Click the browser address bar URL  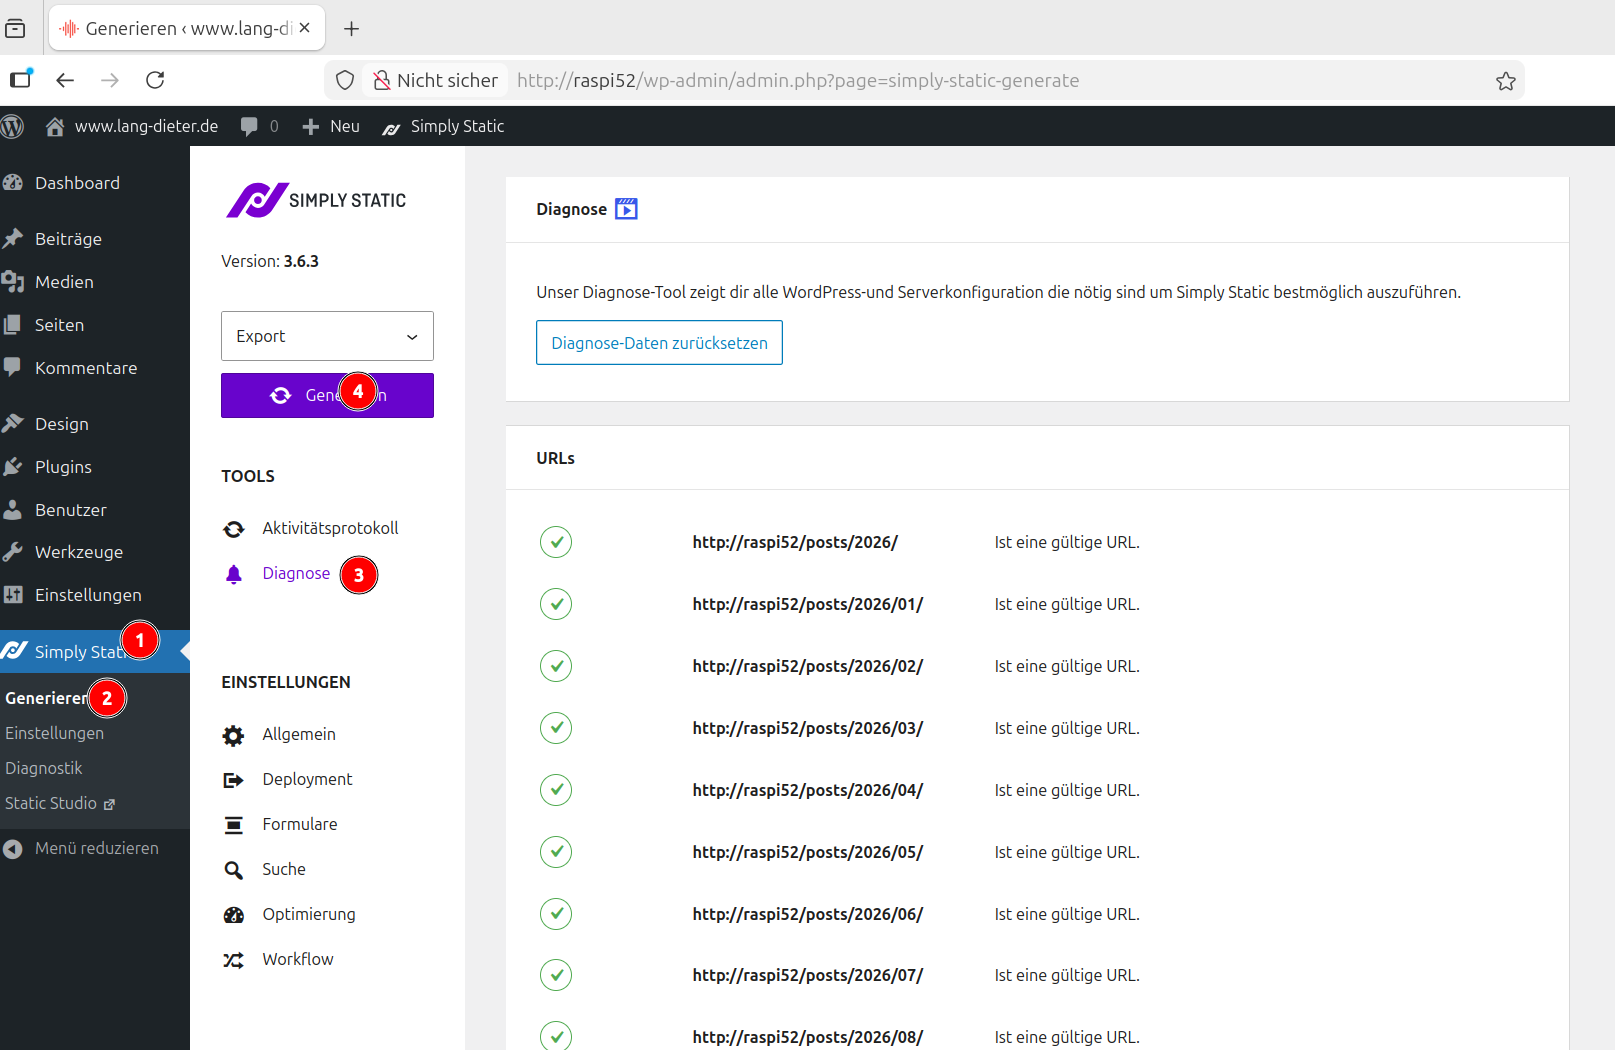[797, 81]
